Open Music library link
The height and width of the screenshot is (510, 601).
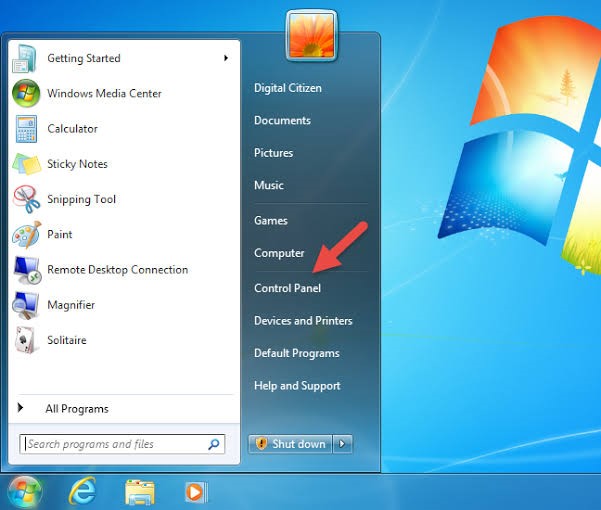(x=269, y=185)
